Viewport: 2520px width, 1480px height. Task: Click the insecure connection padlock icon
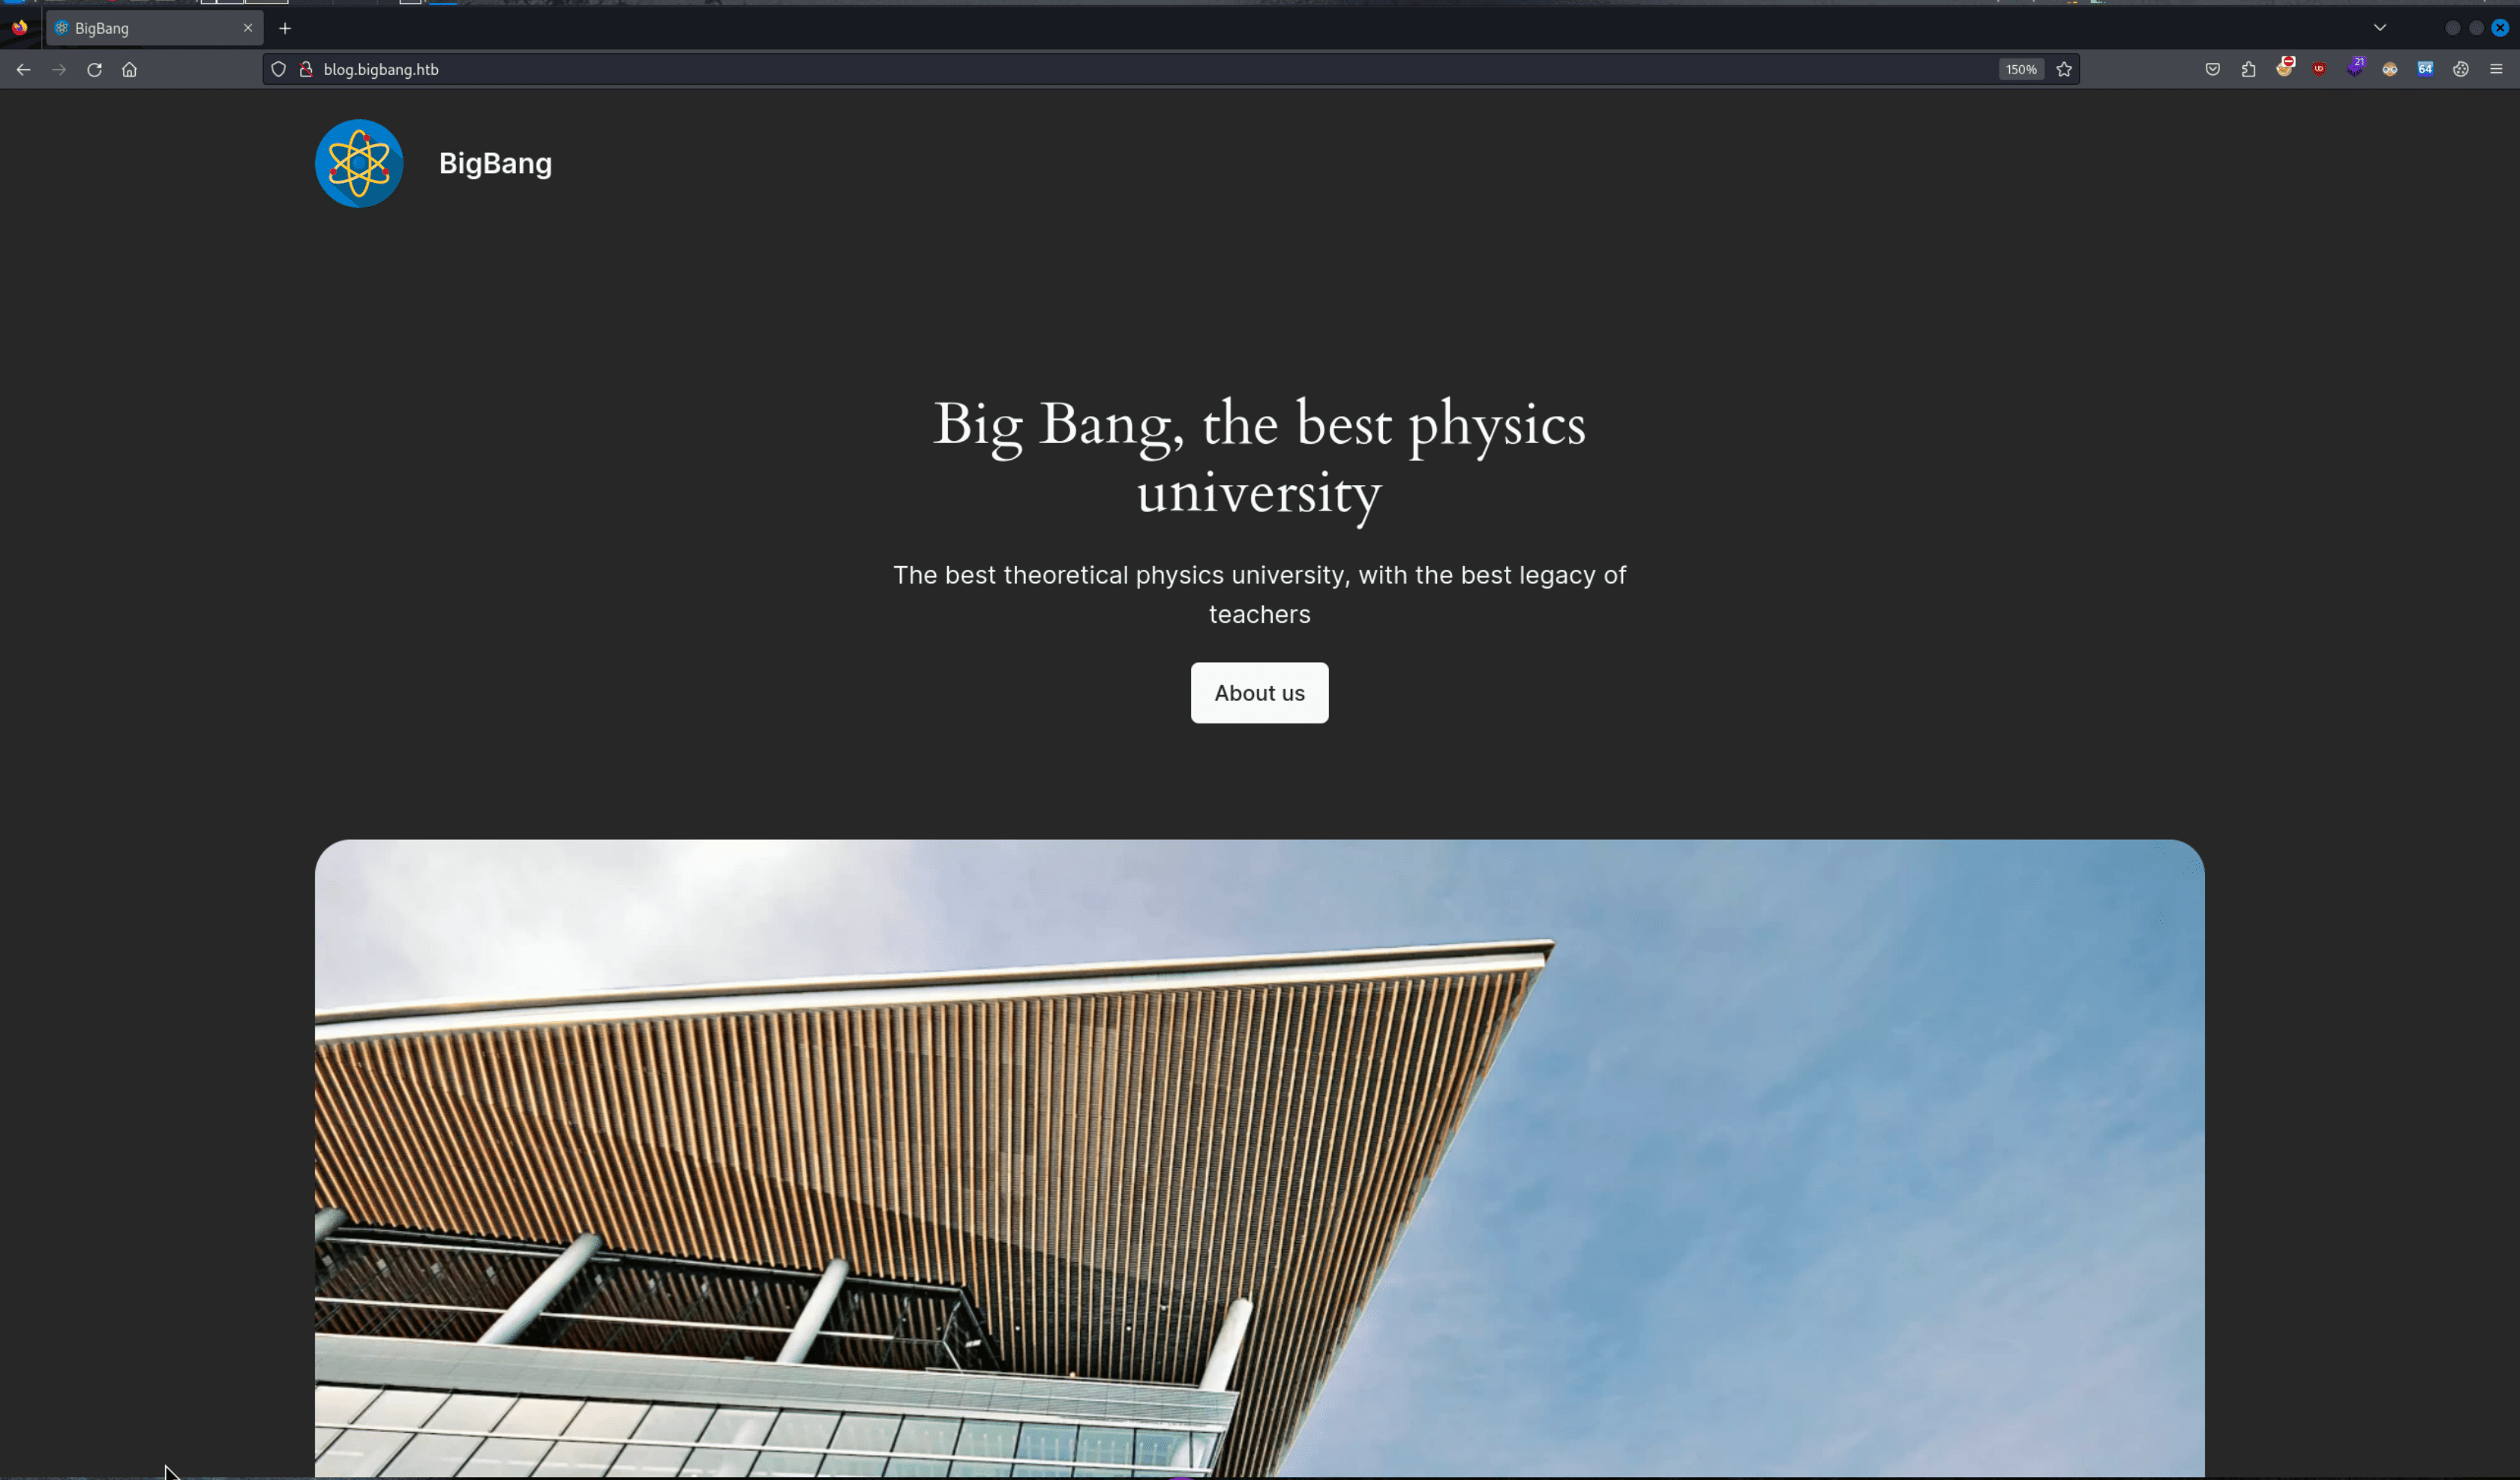point(306,69)
